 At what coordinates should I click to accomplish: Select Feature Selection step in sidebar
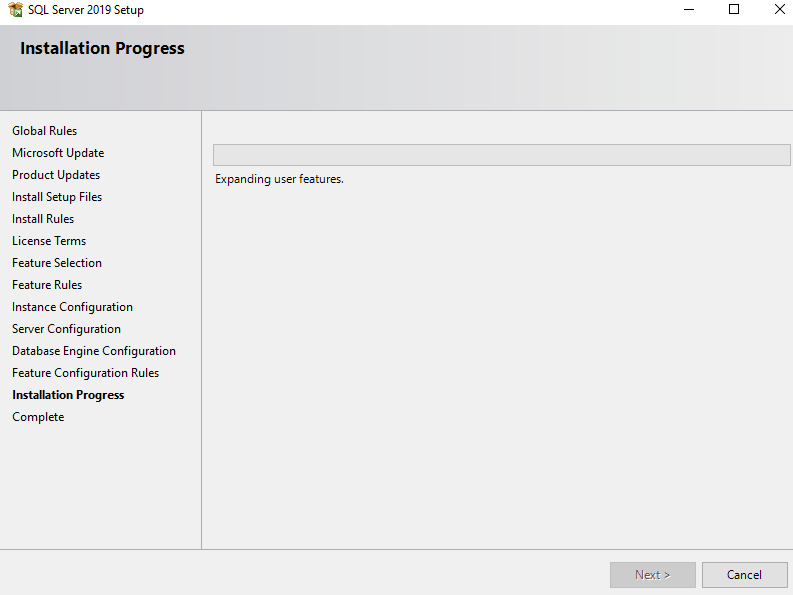(57, 263)
